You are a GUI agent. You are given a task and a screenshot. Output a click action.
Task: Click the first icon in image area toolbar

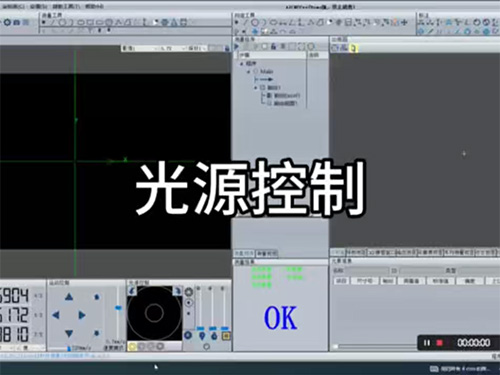(x=335, y=48)
